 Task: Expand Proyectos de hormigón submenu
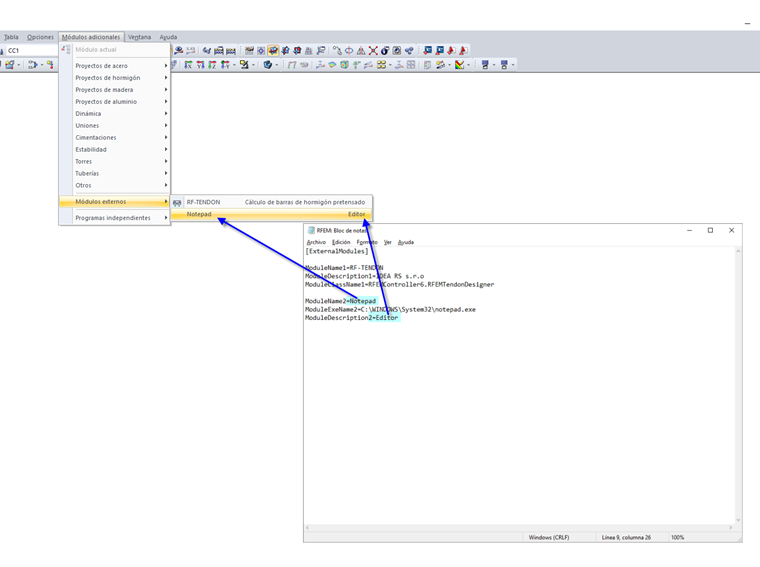(166, 78)
